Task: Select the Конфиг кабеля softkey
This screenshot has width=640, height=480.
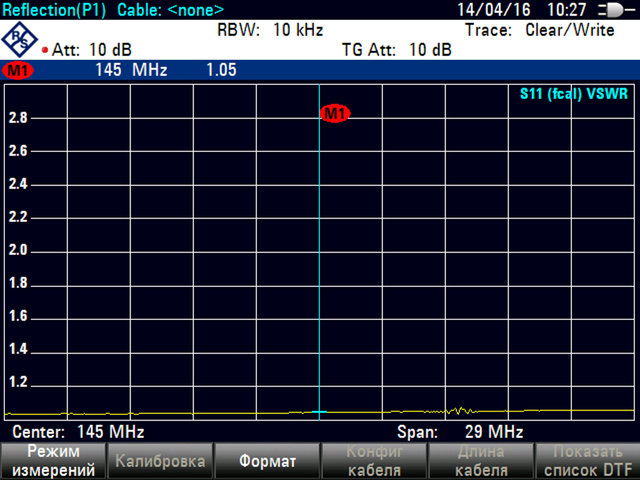Action: pos(373,462)
